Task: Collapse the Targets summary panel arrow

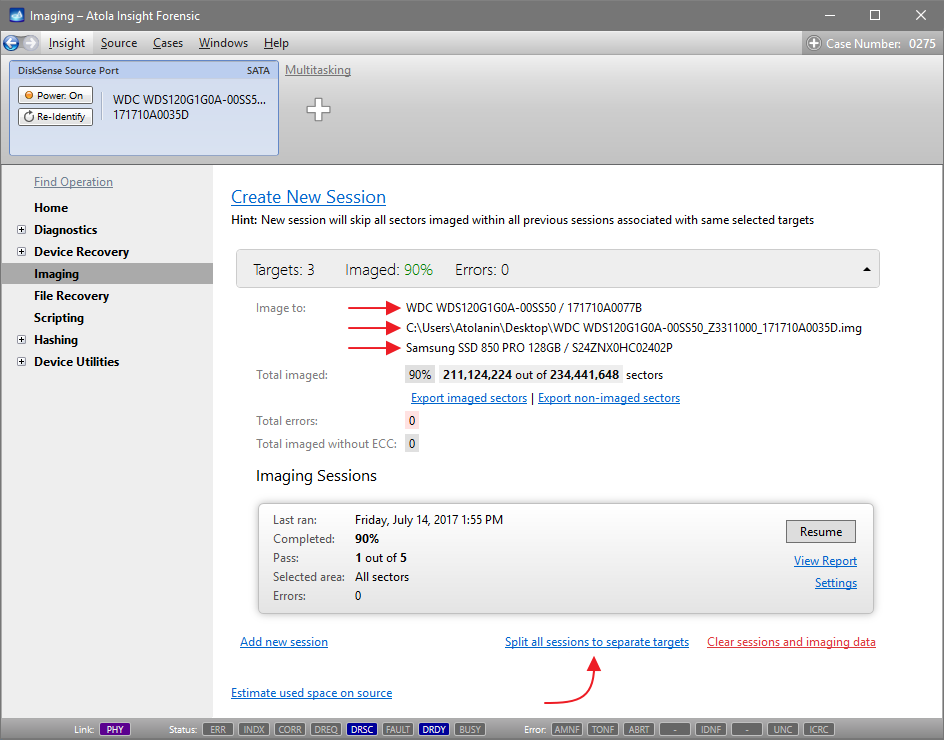Action: pos(864,270)
